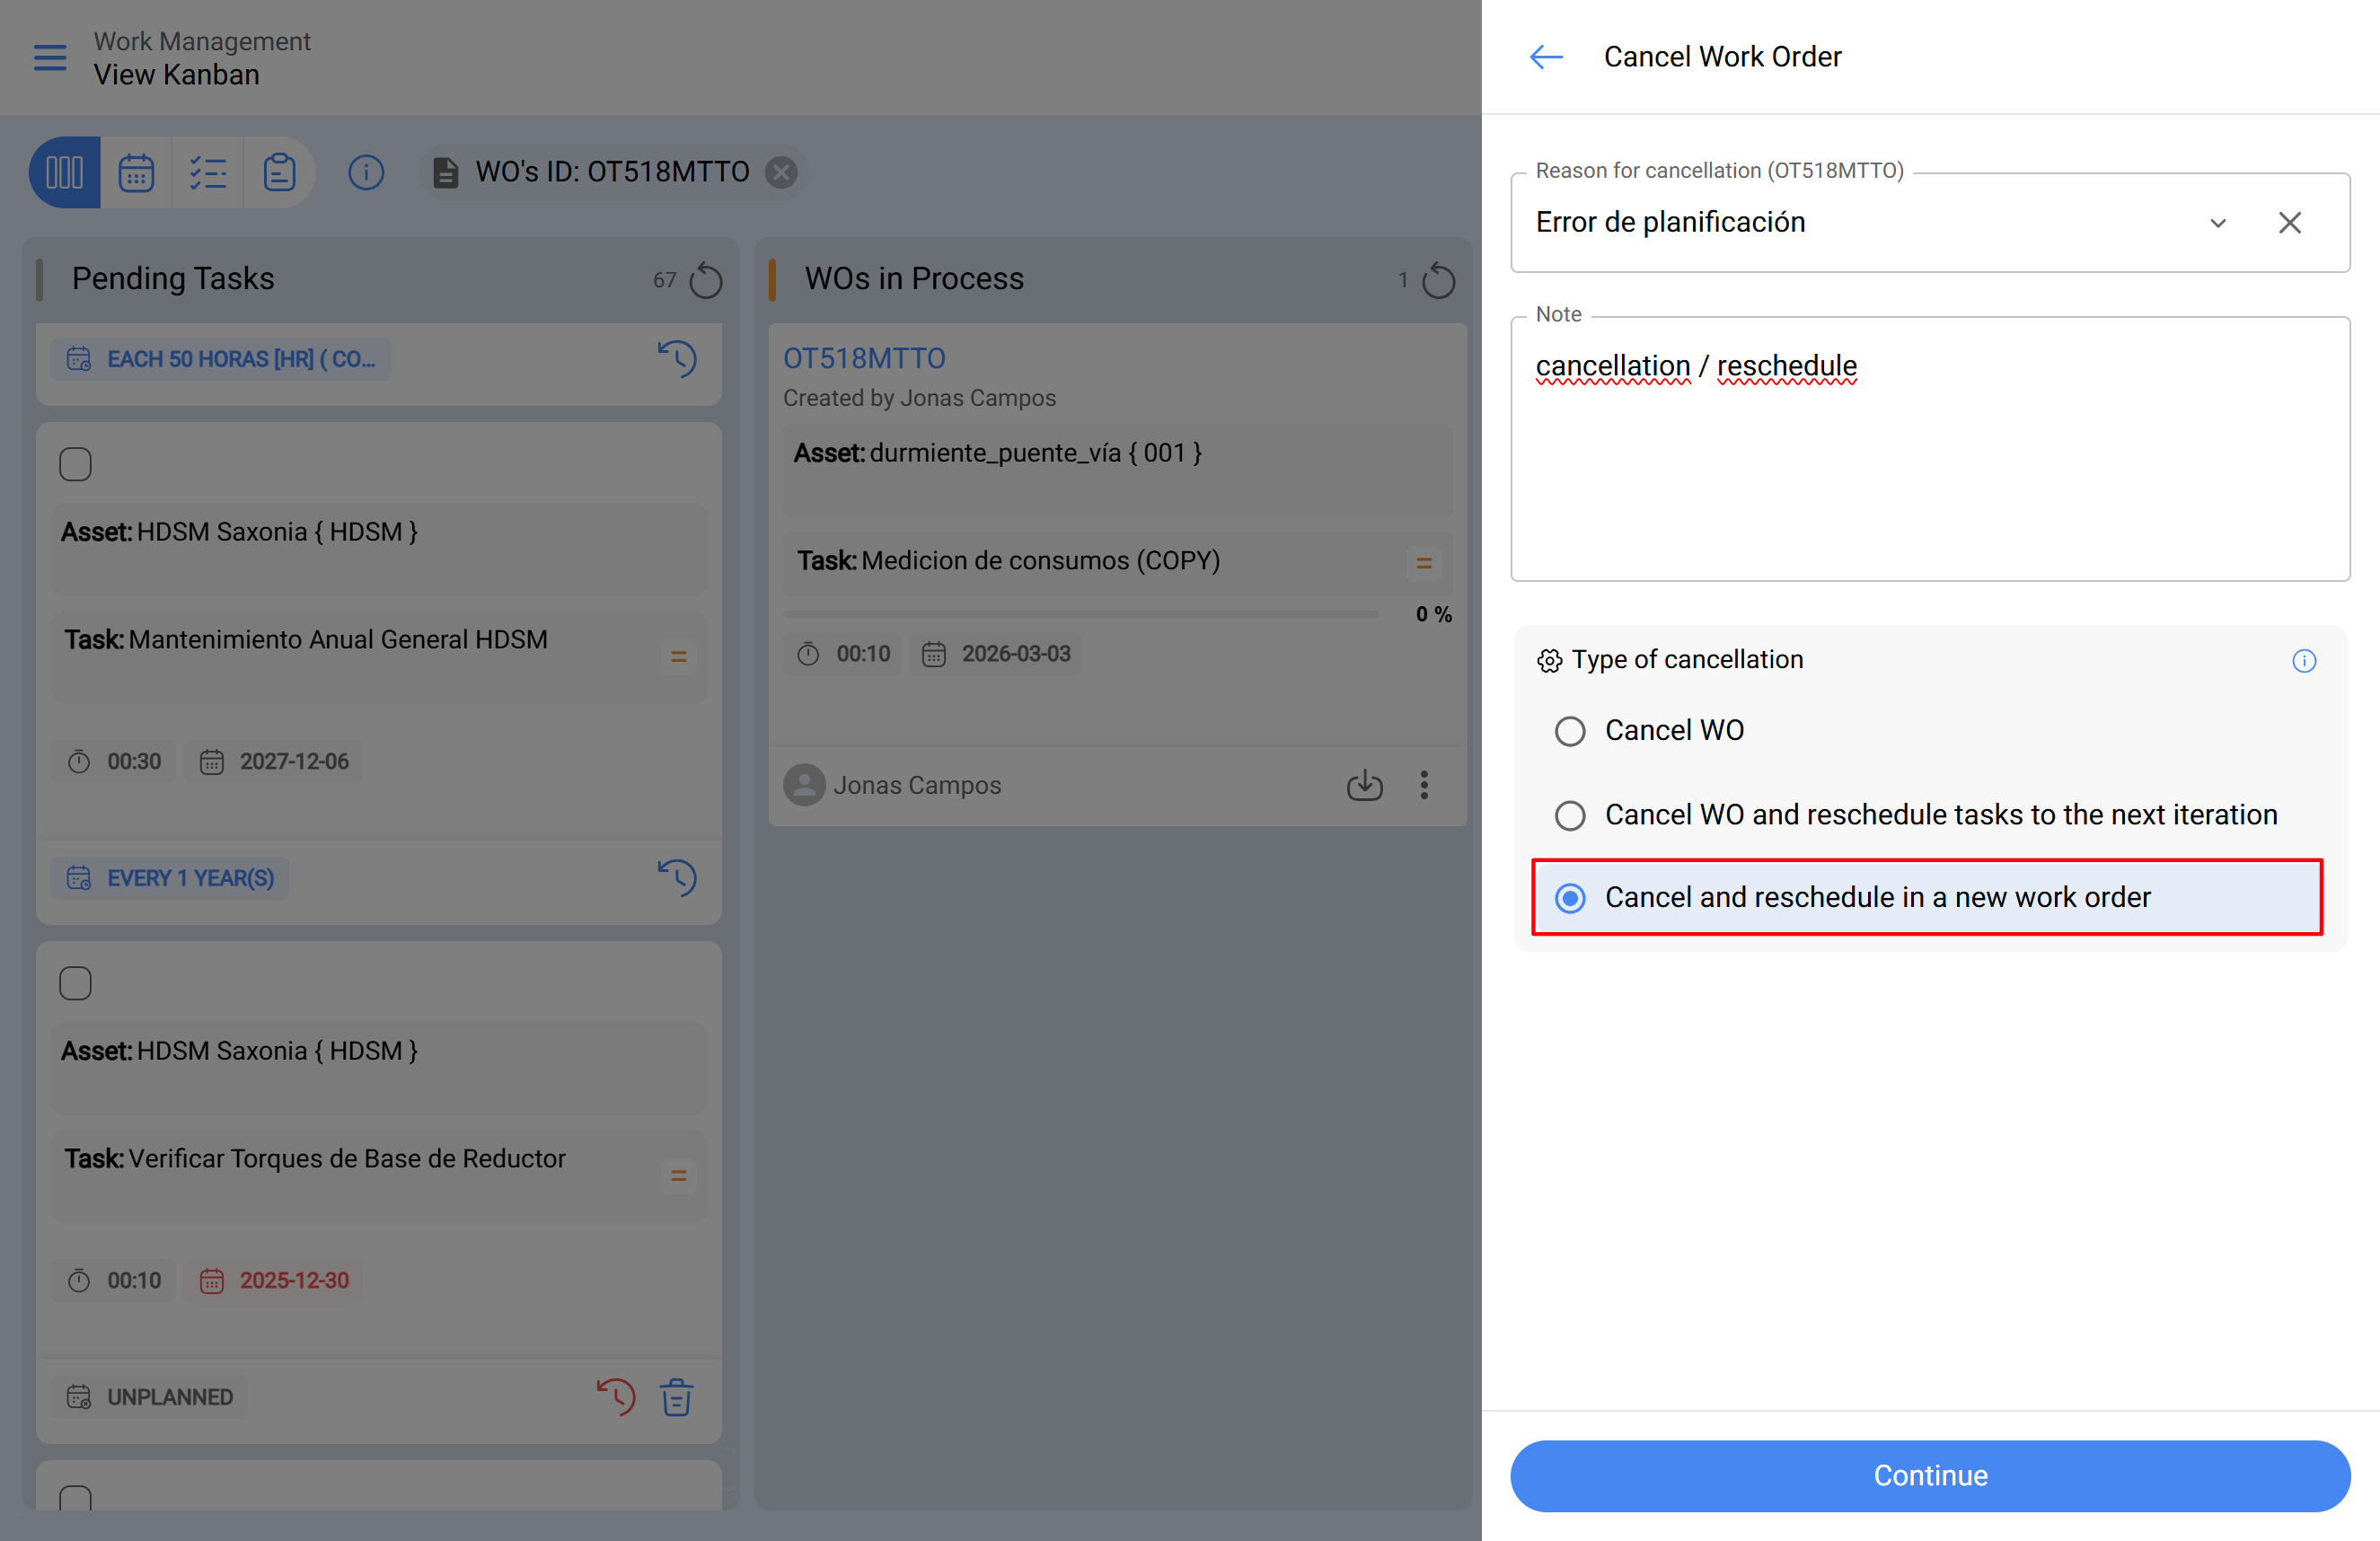Open the clipboard view icon

(x=279, y=172)
